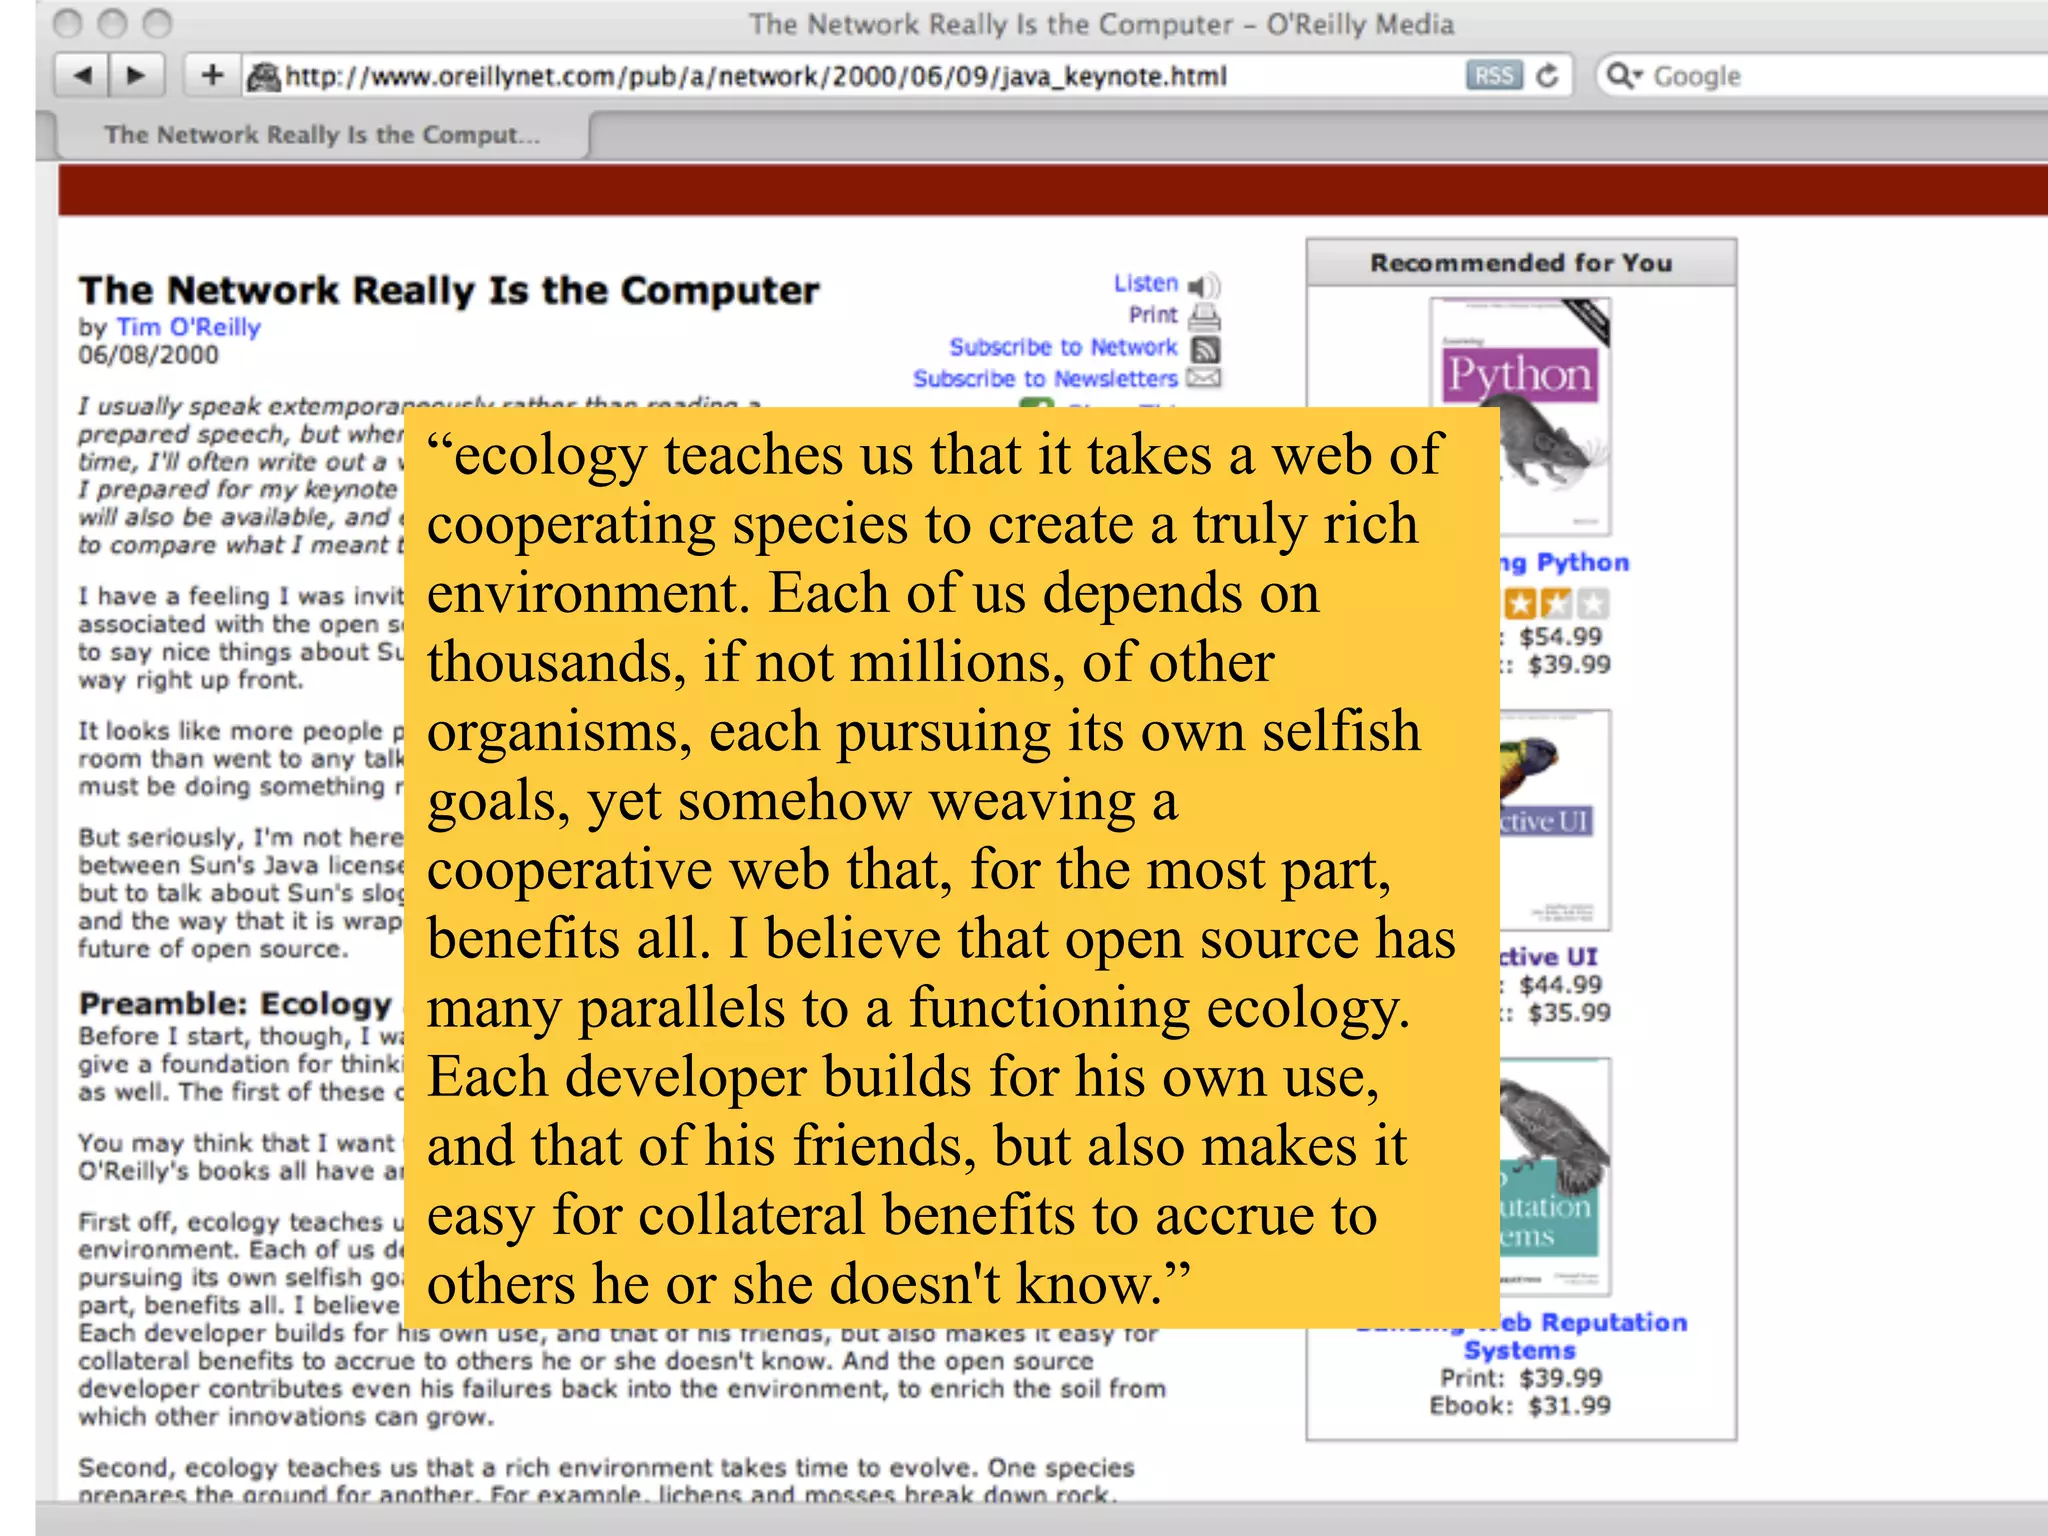Image resolution: width=2048 pixels, height=1536 pixels.
Task: Click the 'Print: $39.99' price text
Action: click(1521, 1378)
